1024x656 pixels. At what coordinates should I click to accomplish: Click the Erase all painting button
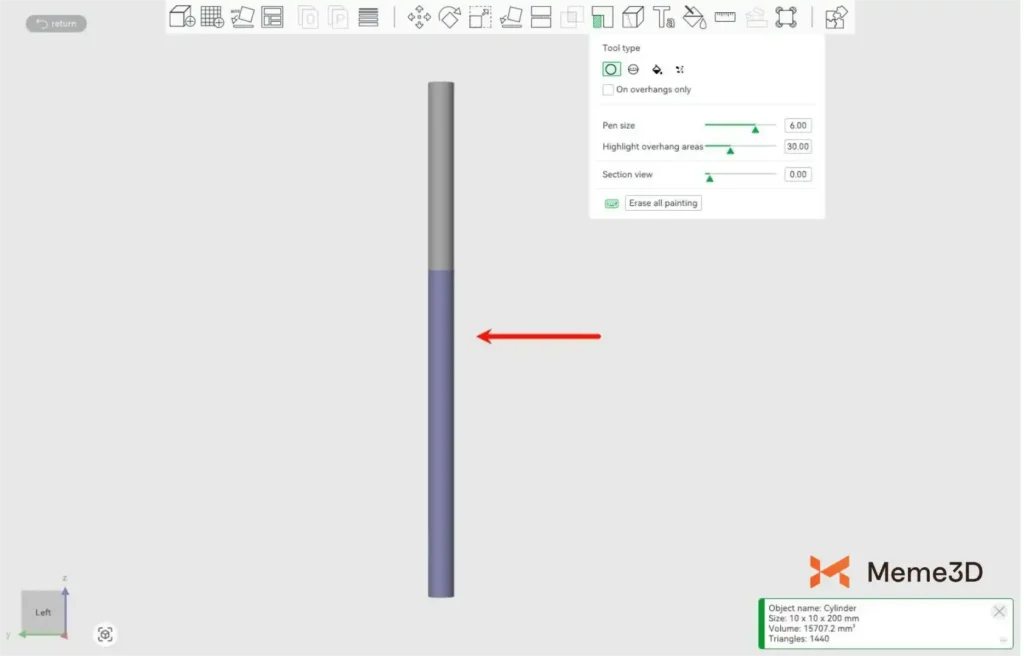tap(663, 203)
